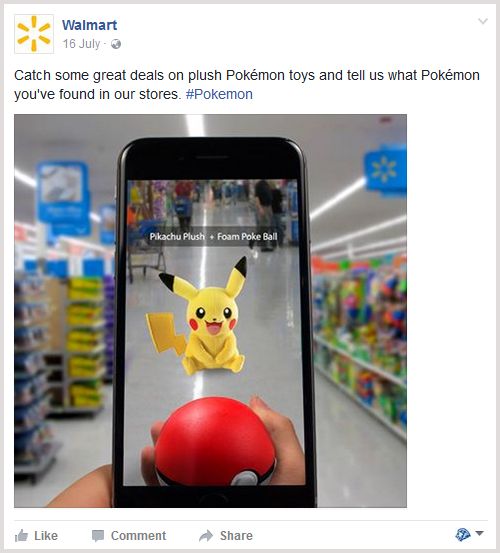Click the blue Walmart spark sign in photo
Screen dimensions: 500x553
click(x=385, y=170)
